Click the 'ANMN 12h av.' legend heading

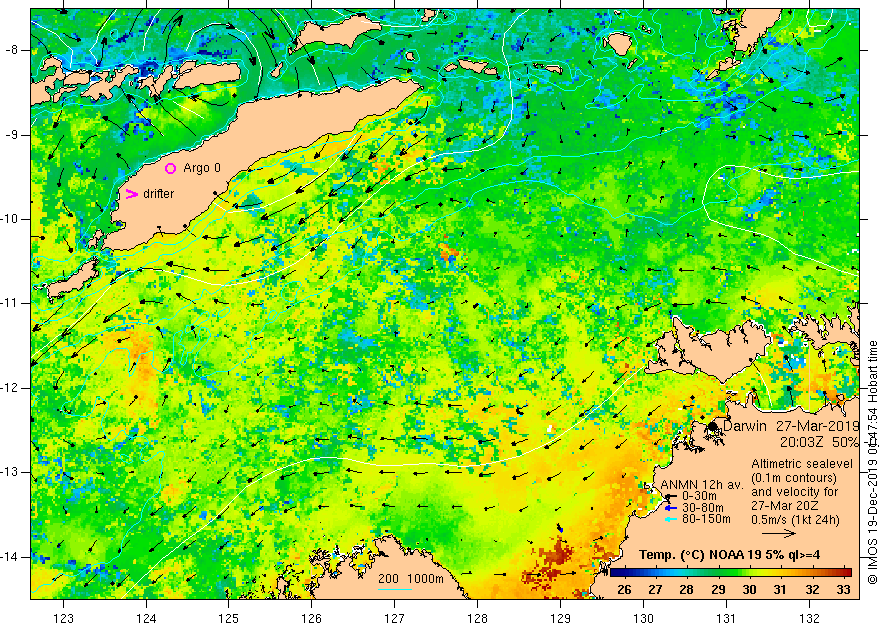pyautogui.click(x=702, y=485)
